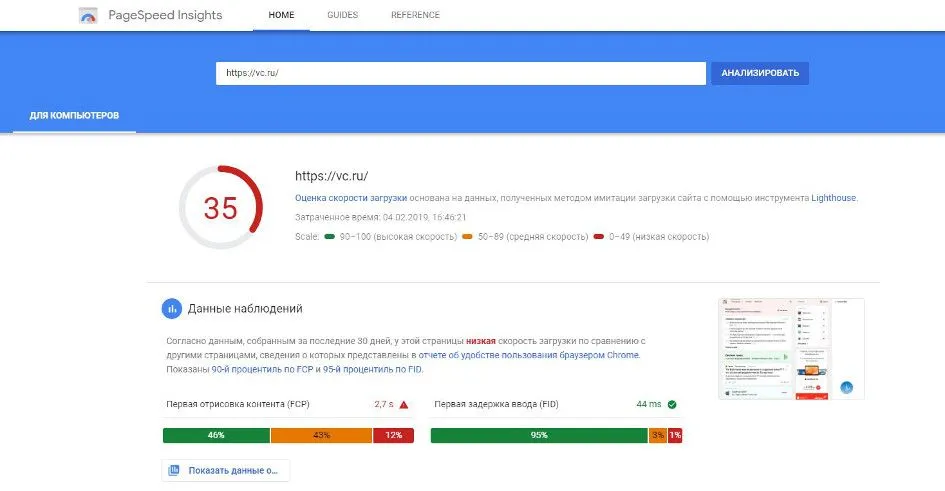This screenshot has width=945, height=491.
Task: Click the FCP red 12% bar segment
Action: [x=394, y=435]
